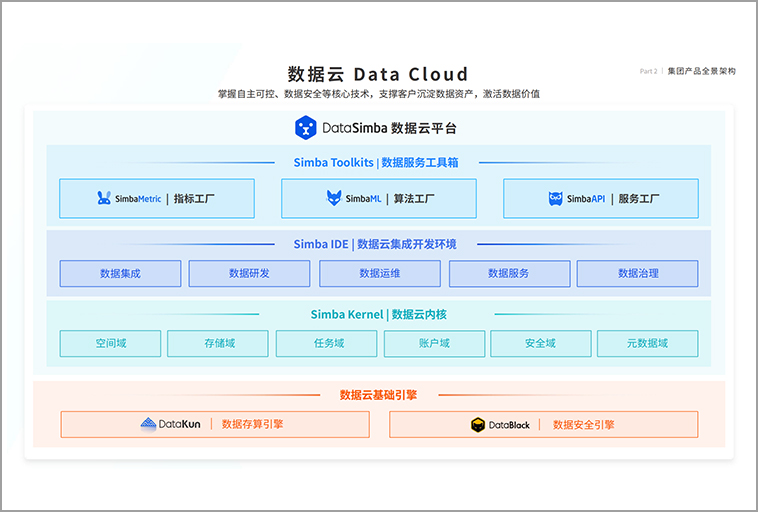Click the 数据安全引擎 label
758x512 pixels.
[x=583, y=424]
